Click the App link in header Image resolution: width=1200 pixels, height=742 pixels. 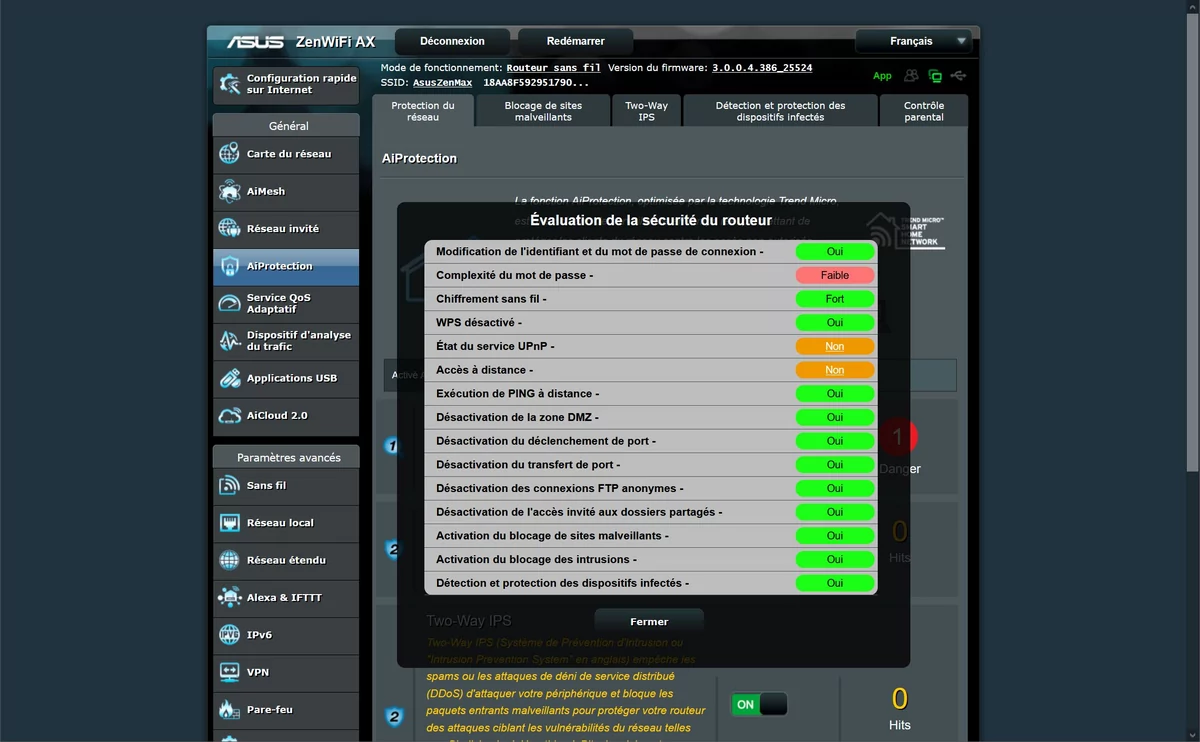882,76
